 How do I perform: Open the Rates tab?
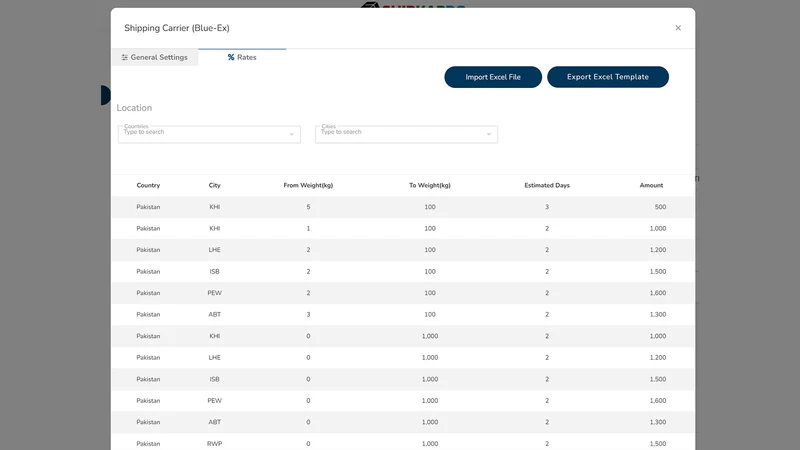[242, 57]
